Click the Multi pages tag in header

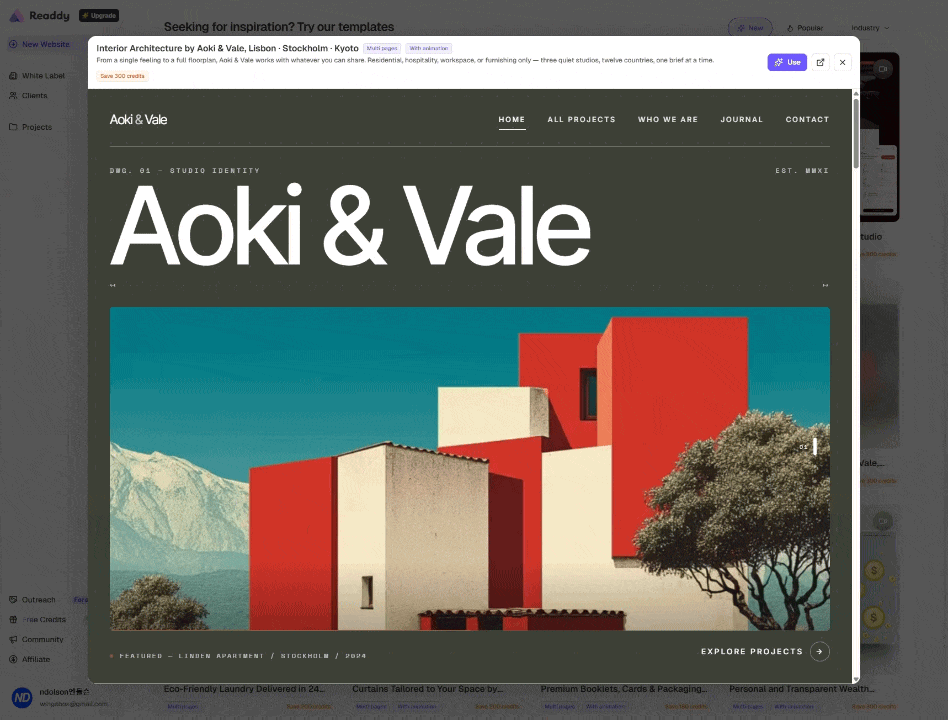pyautogui.click(x=382, y=48)
